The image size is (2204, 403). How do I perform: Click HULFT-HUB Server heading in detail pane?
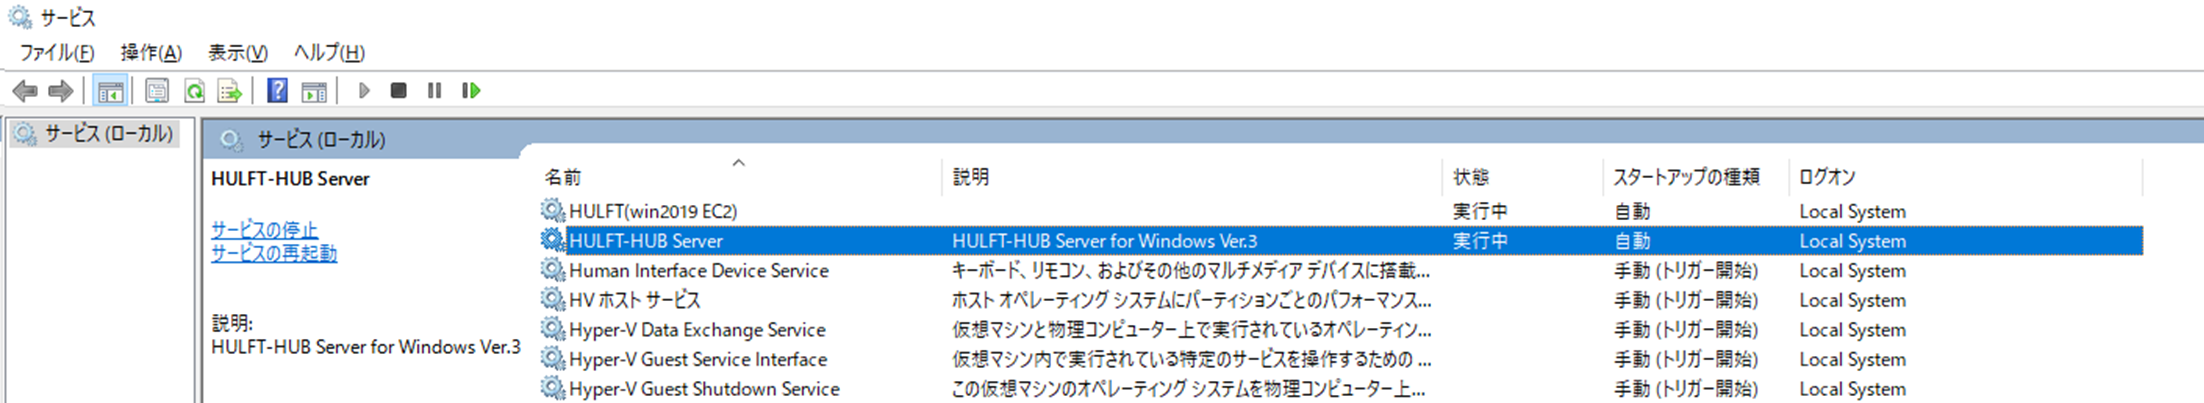(290, 178)
